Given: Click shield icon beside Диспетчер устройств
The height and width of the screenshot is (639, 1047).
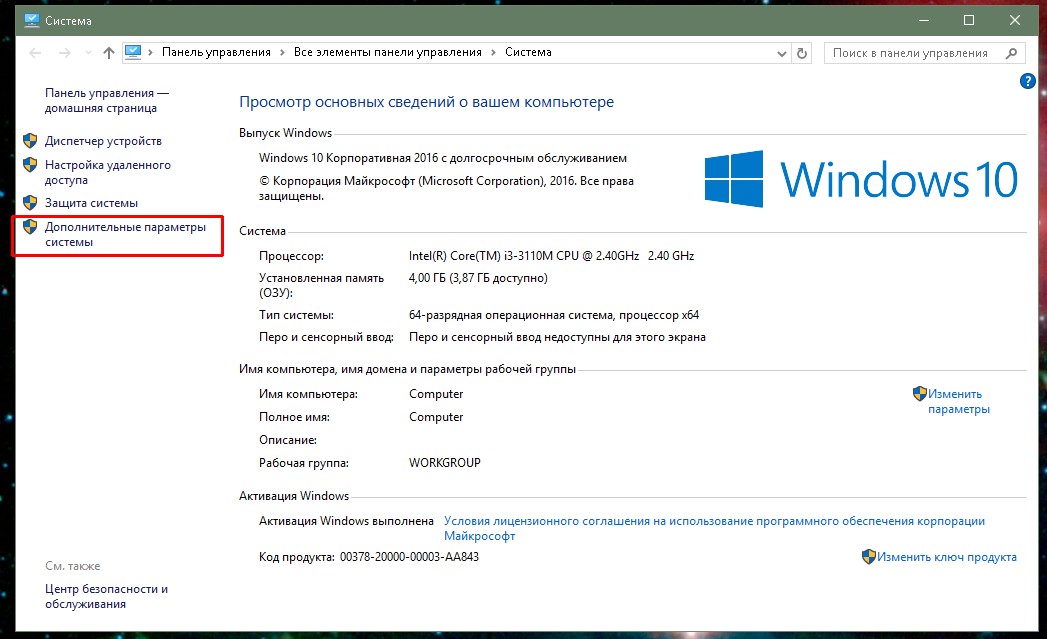Looking at the screenshot, I should tap(30, 141).
